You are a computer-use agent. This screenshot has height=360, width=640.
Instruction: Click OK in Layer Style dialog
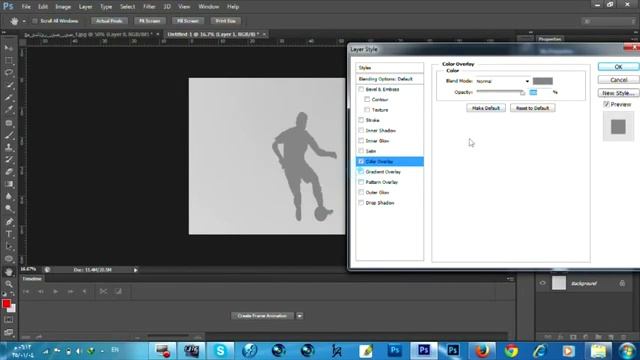pos(618,67)
